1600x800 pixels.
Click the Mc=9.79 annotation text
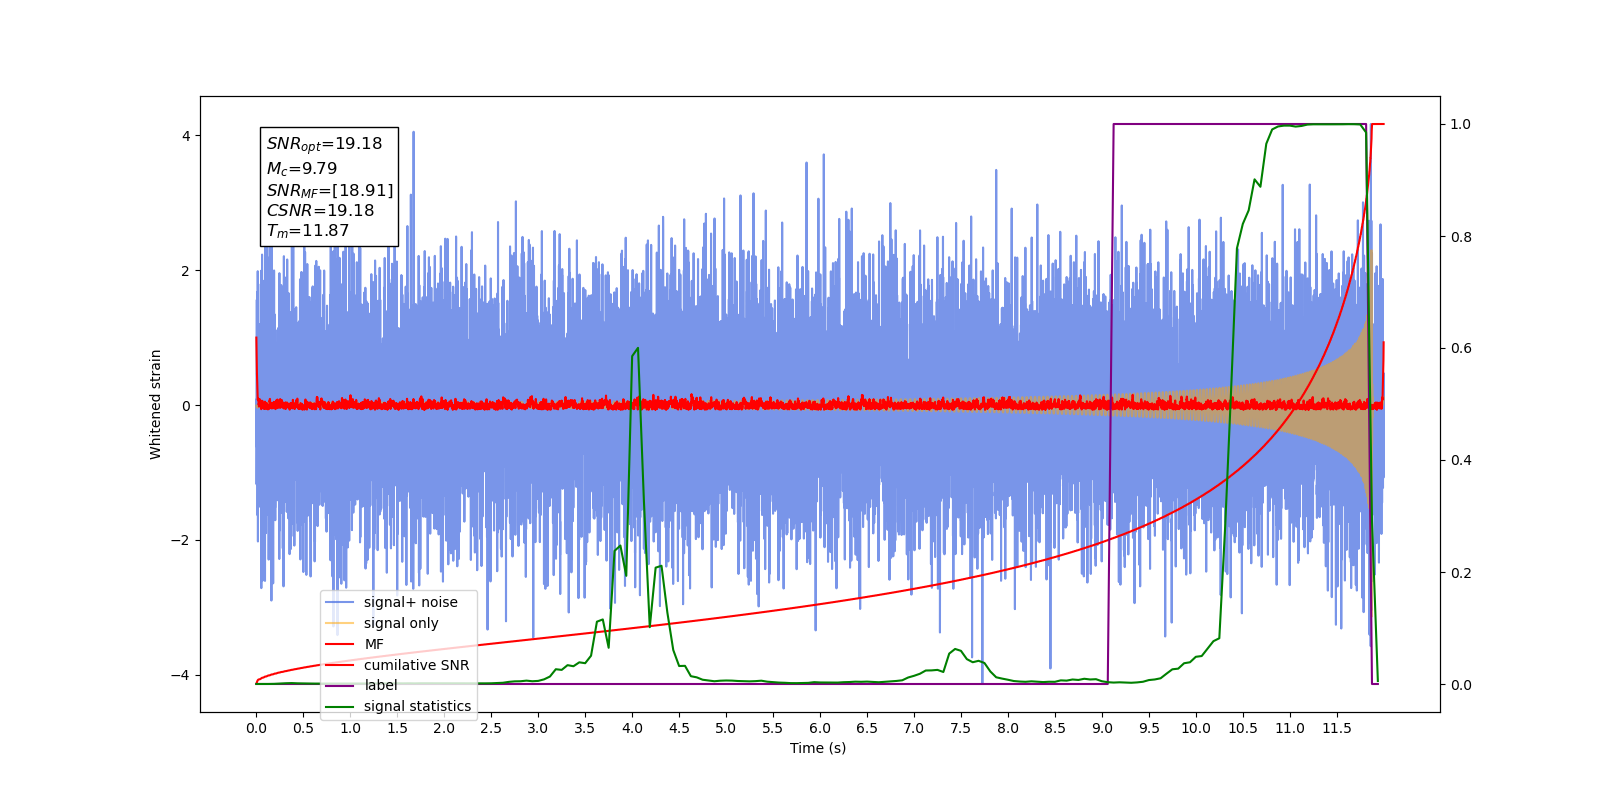pos(302,169)
